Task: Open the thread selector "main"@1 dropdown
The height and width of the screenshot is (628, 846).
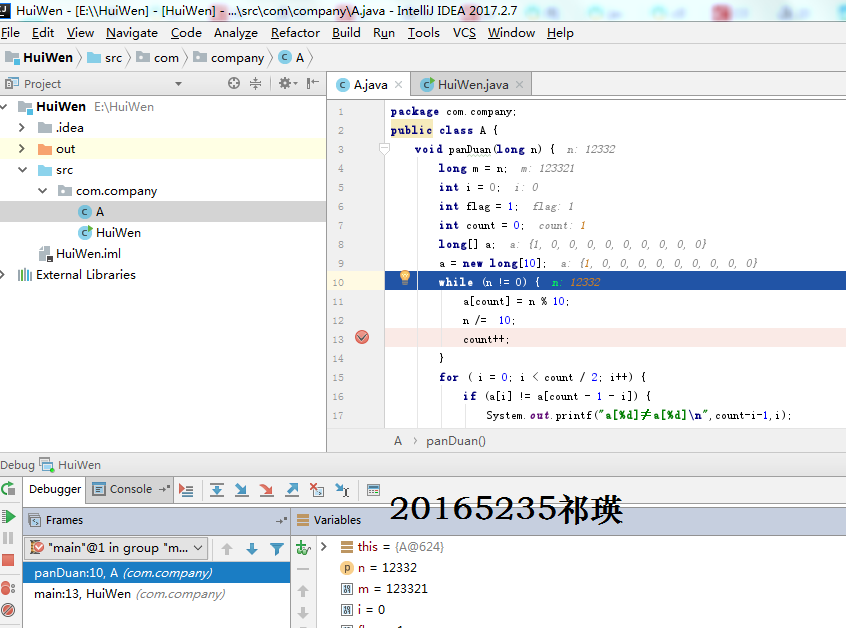Action: [117, 548]
